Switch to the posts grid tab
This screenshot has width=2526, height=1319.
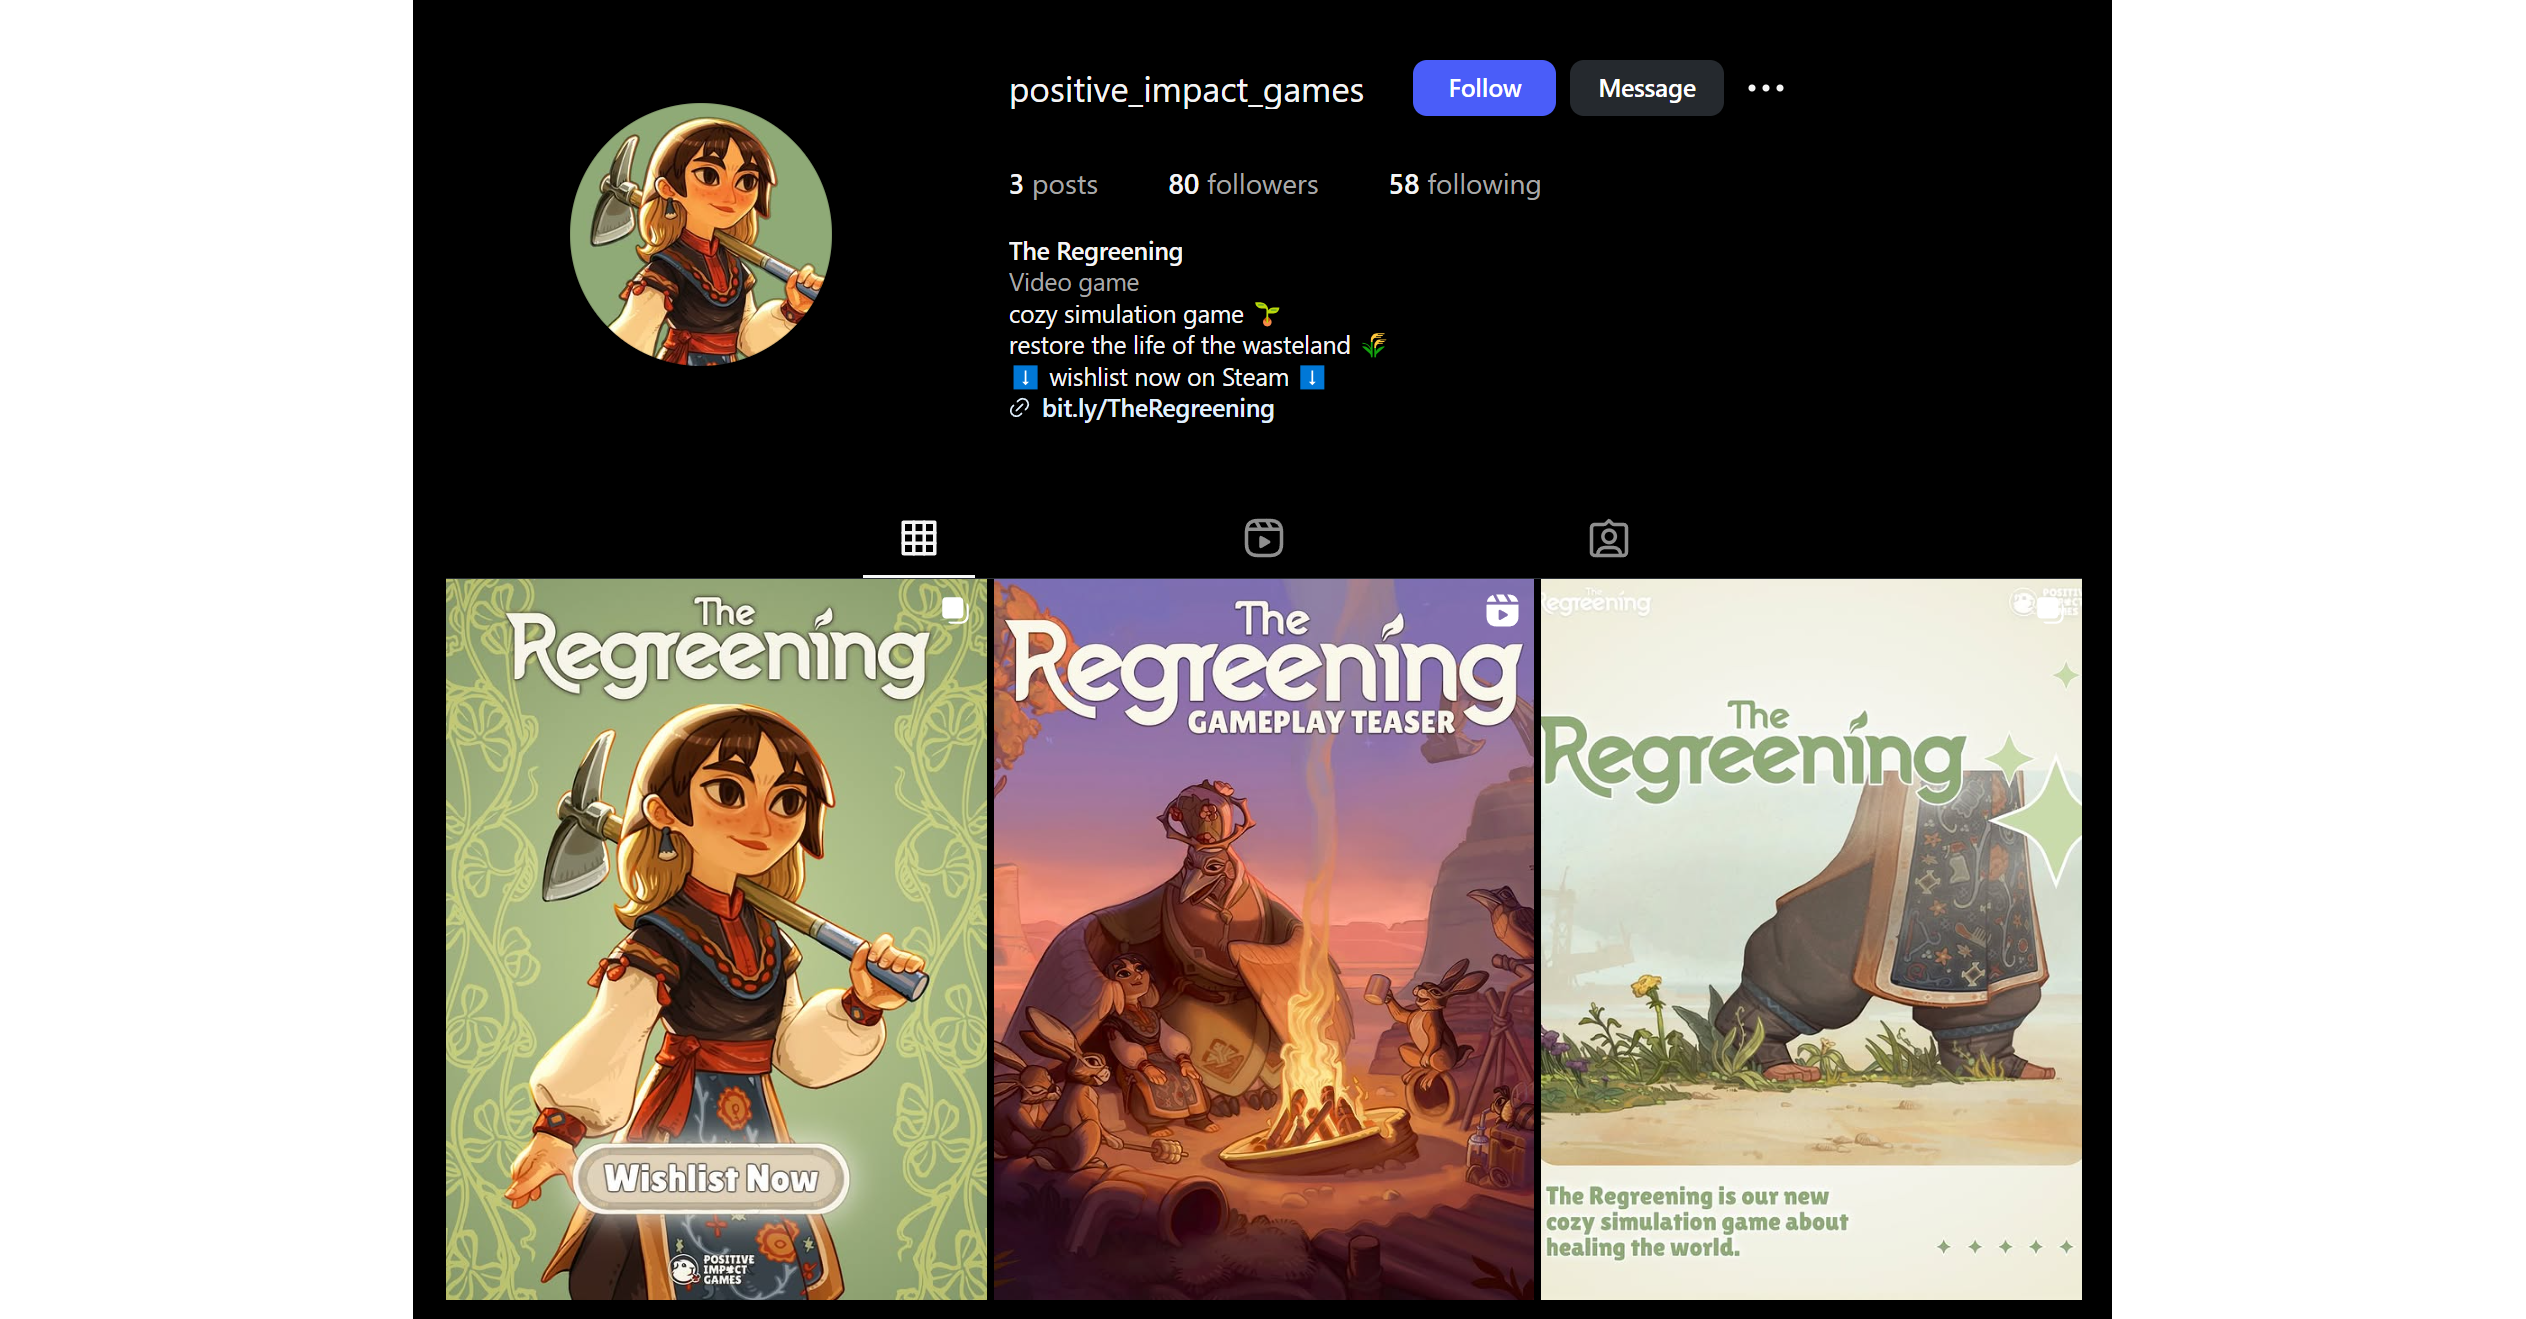tap(918, 538)
